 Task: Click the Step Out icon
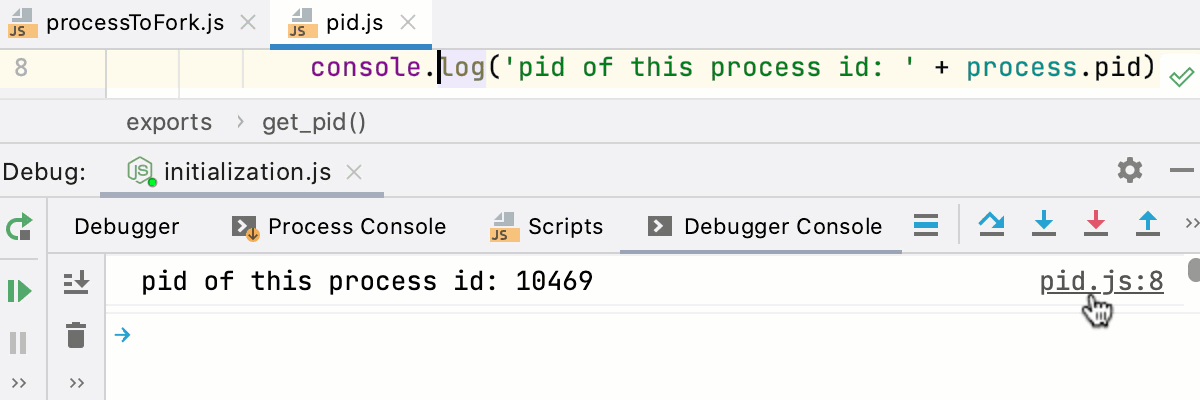point(1148,224)
